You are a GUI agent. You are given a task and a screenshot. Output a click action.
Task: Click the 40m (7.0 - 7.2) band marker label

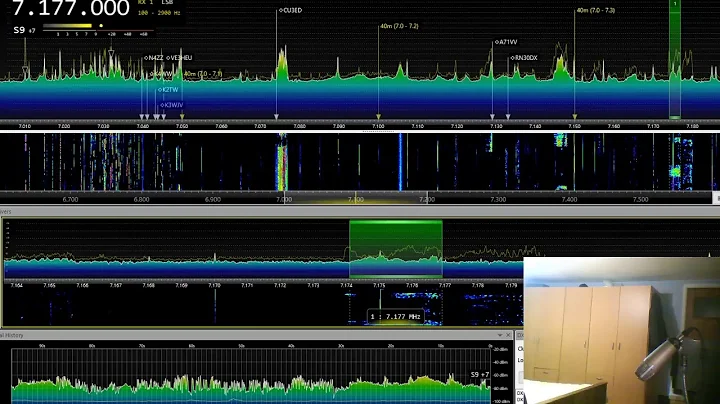399,26
